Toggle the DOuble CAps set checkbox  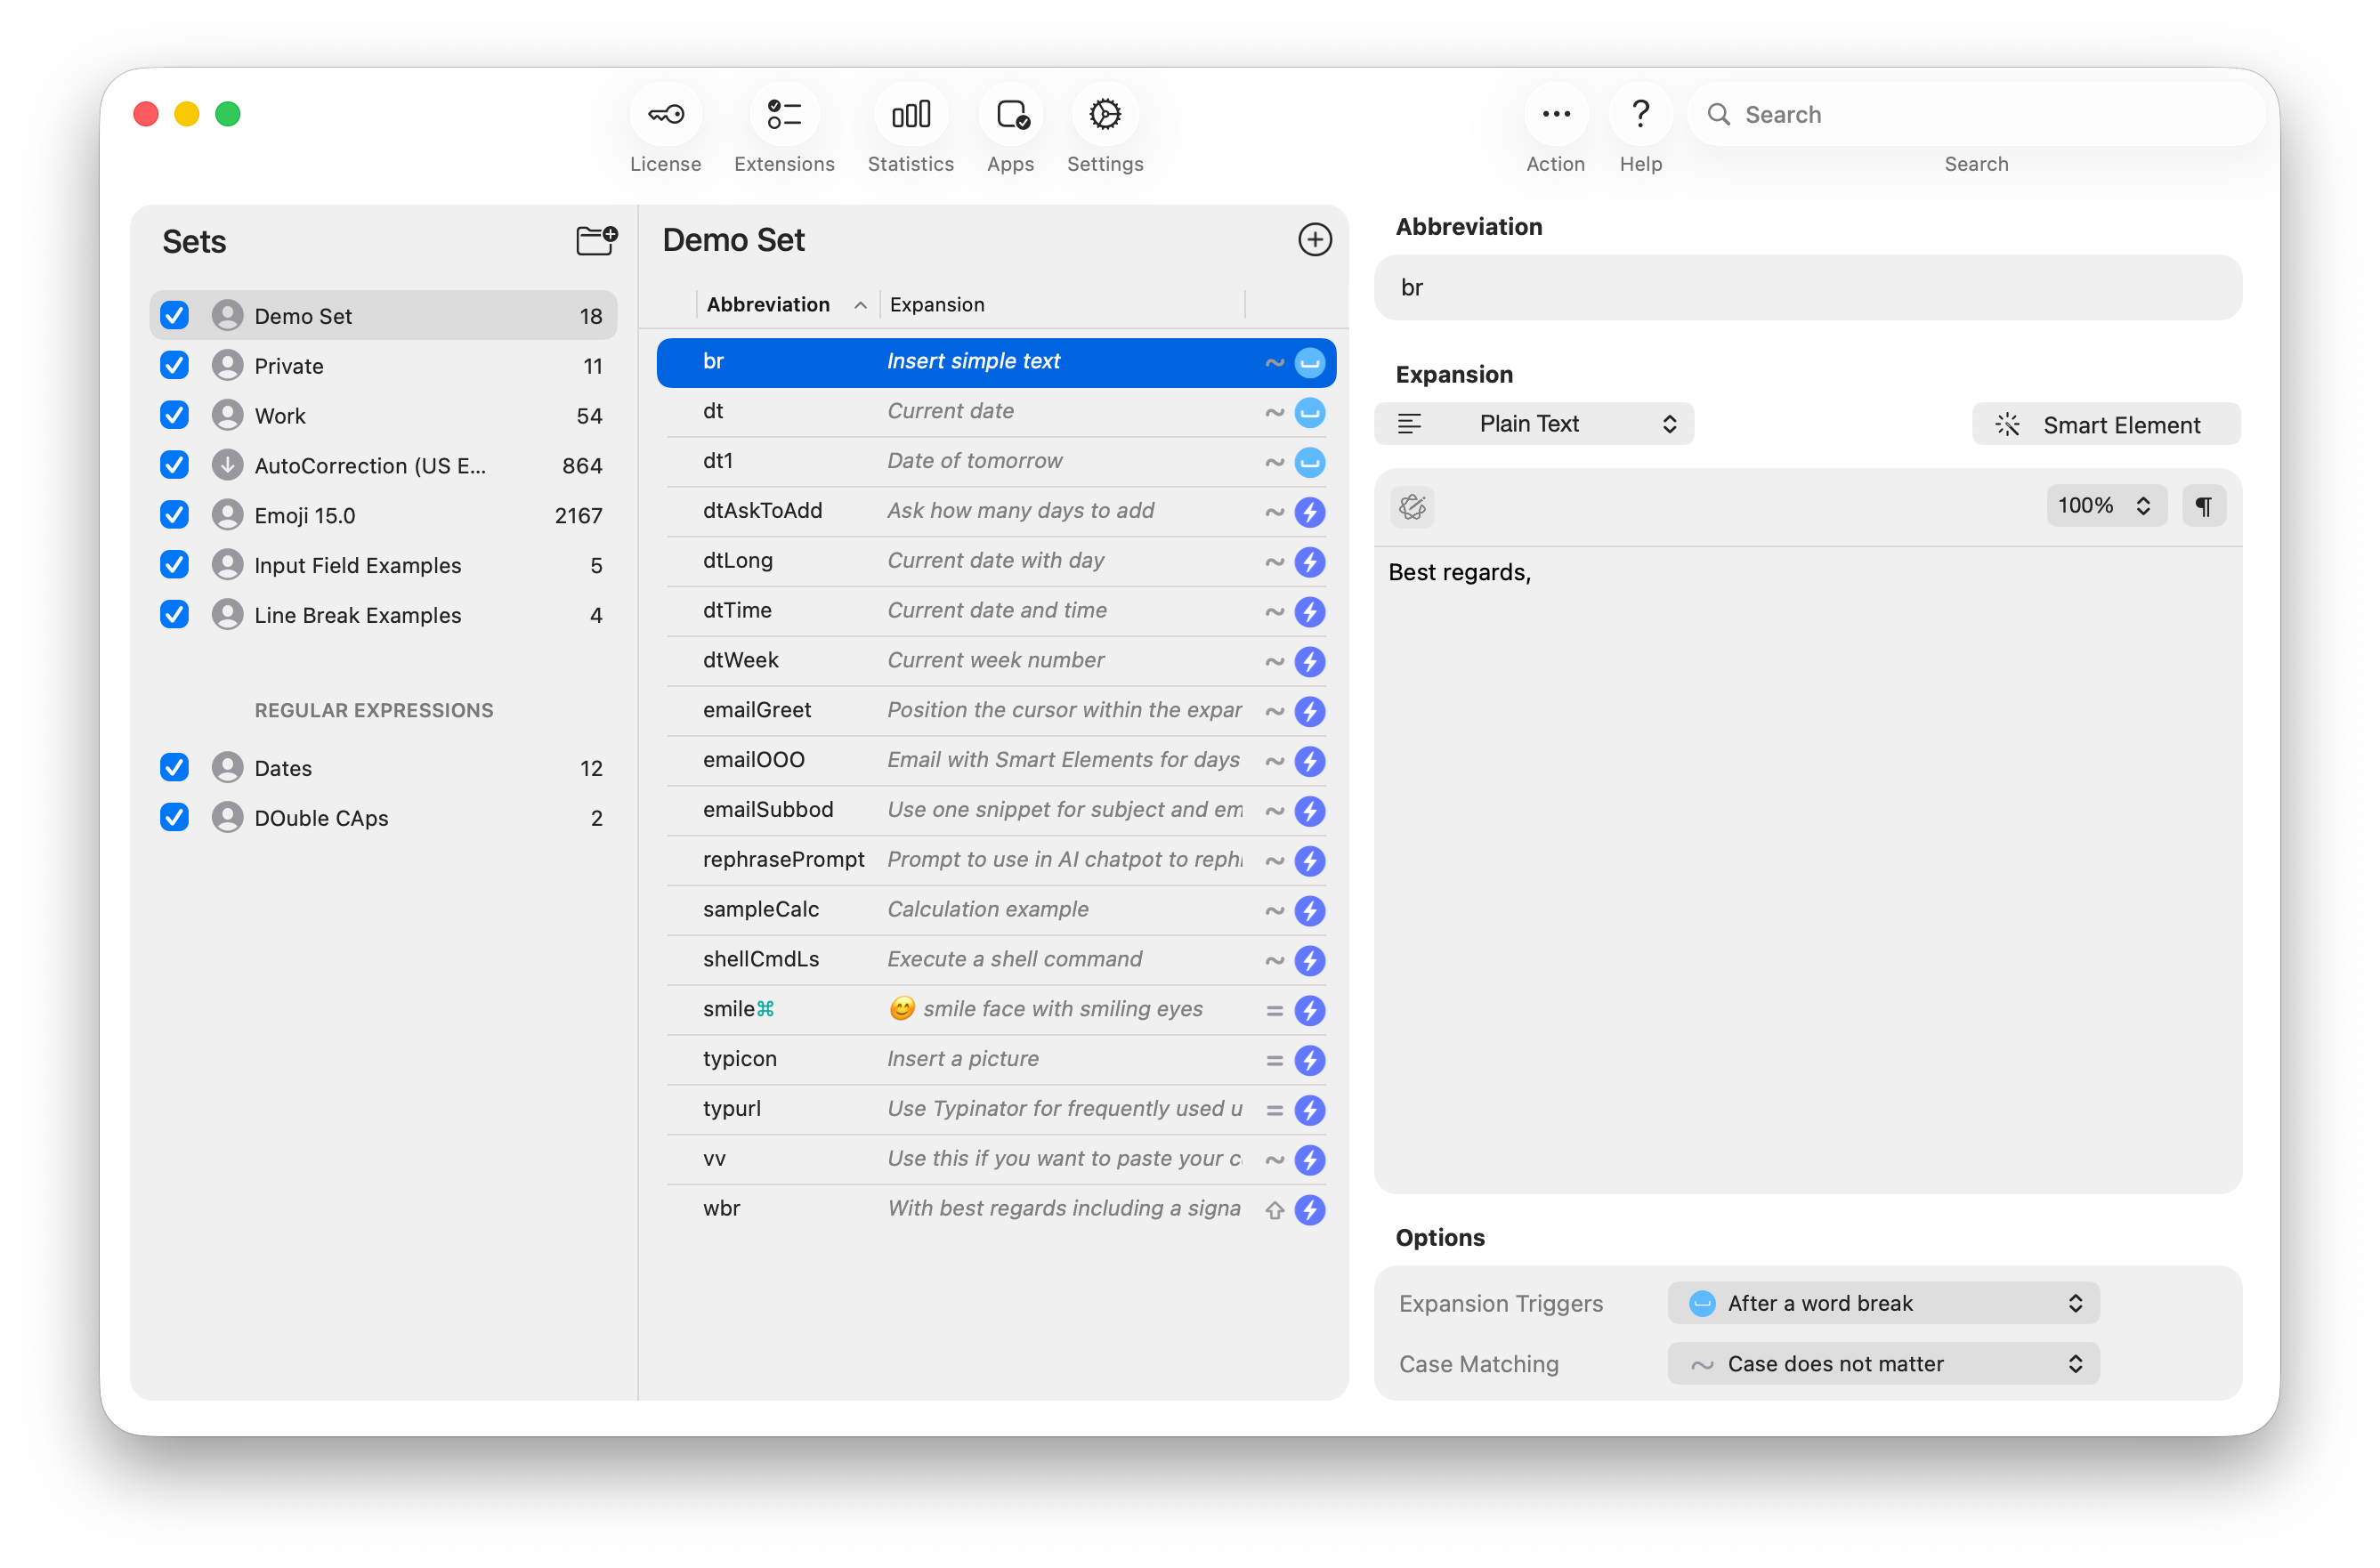coord(175,818)
